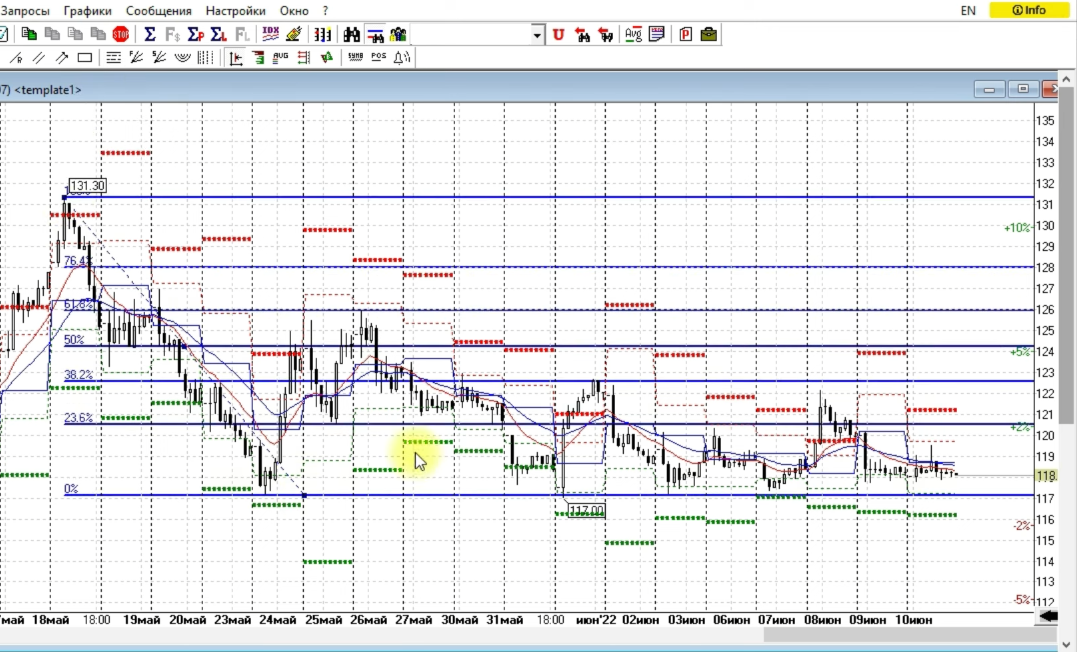Image resolution: width=1077 pixels, height=652 pixels.
Task: Click the red STOP sign icon
Action: [x=121, y=35]
